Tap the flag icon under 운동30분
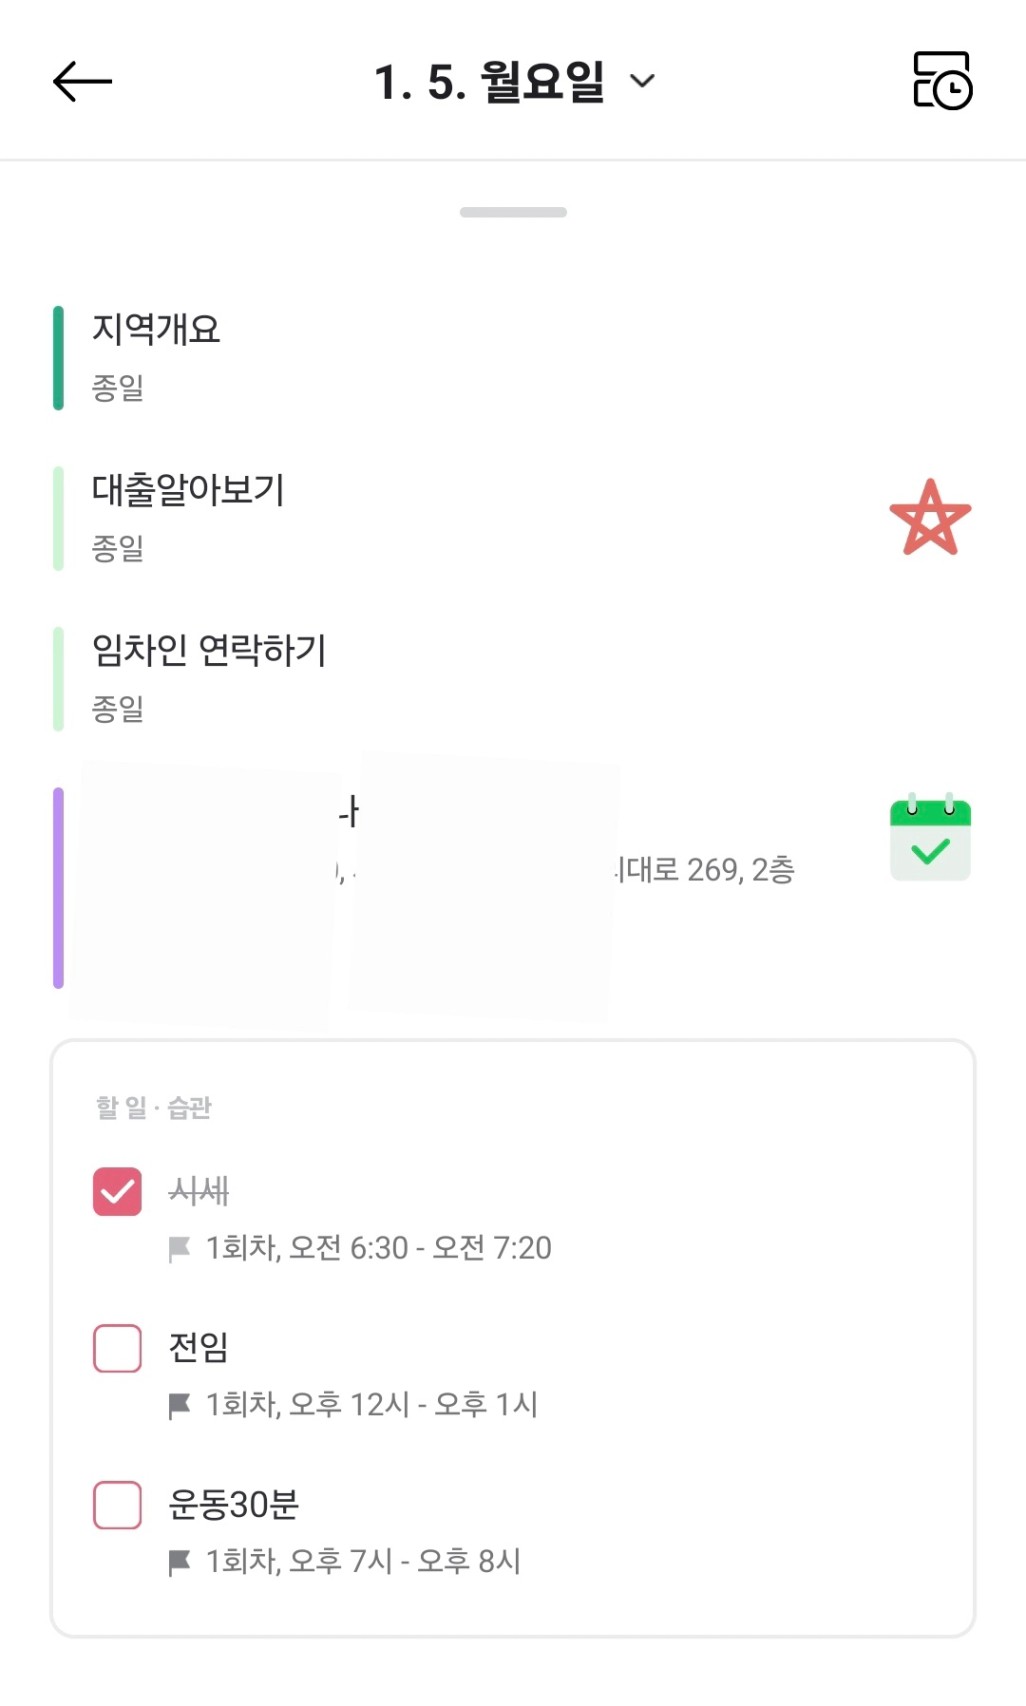The image size is (1026, 1706). click(x=180, y=1562)
